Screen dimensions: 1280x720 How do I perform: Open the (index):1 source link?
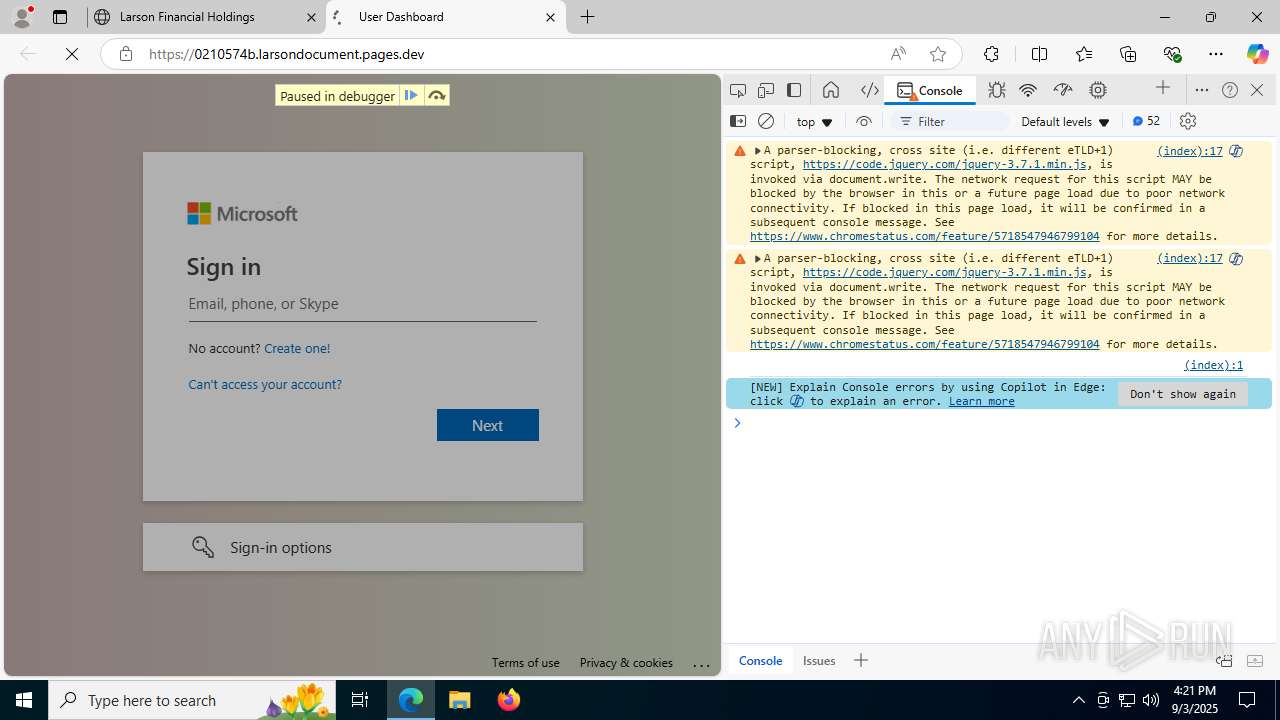point(1213,365)
